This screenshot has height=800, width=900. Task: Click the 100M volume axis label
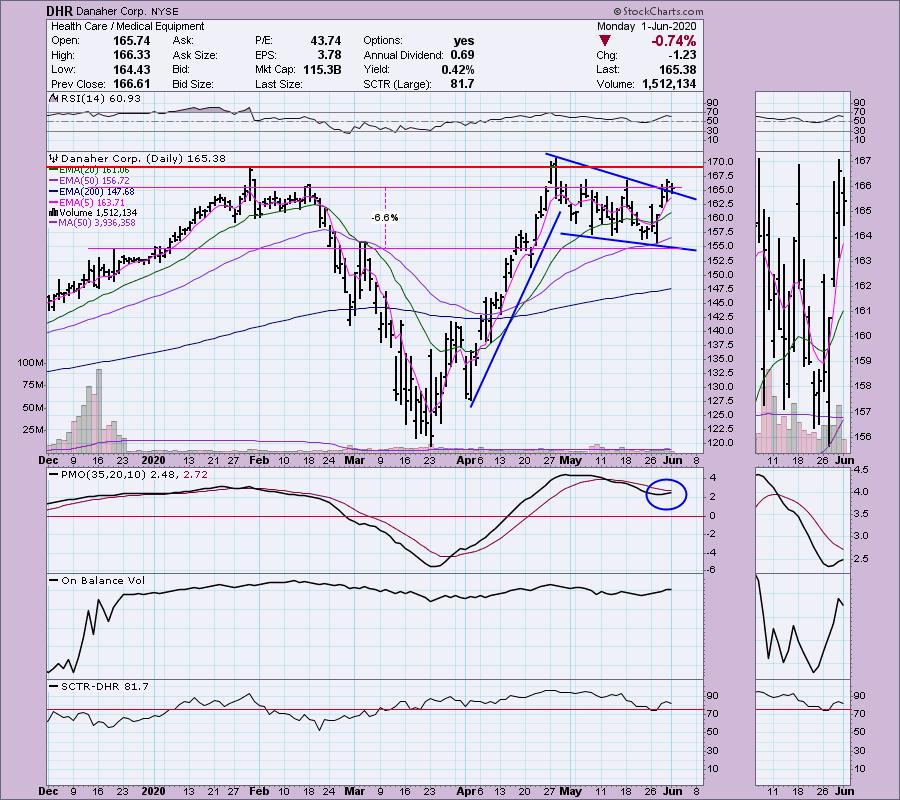coord(30,363)
